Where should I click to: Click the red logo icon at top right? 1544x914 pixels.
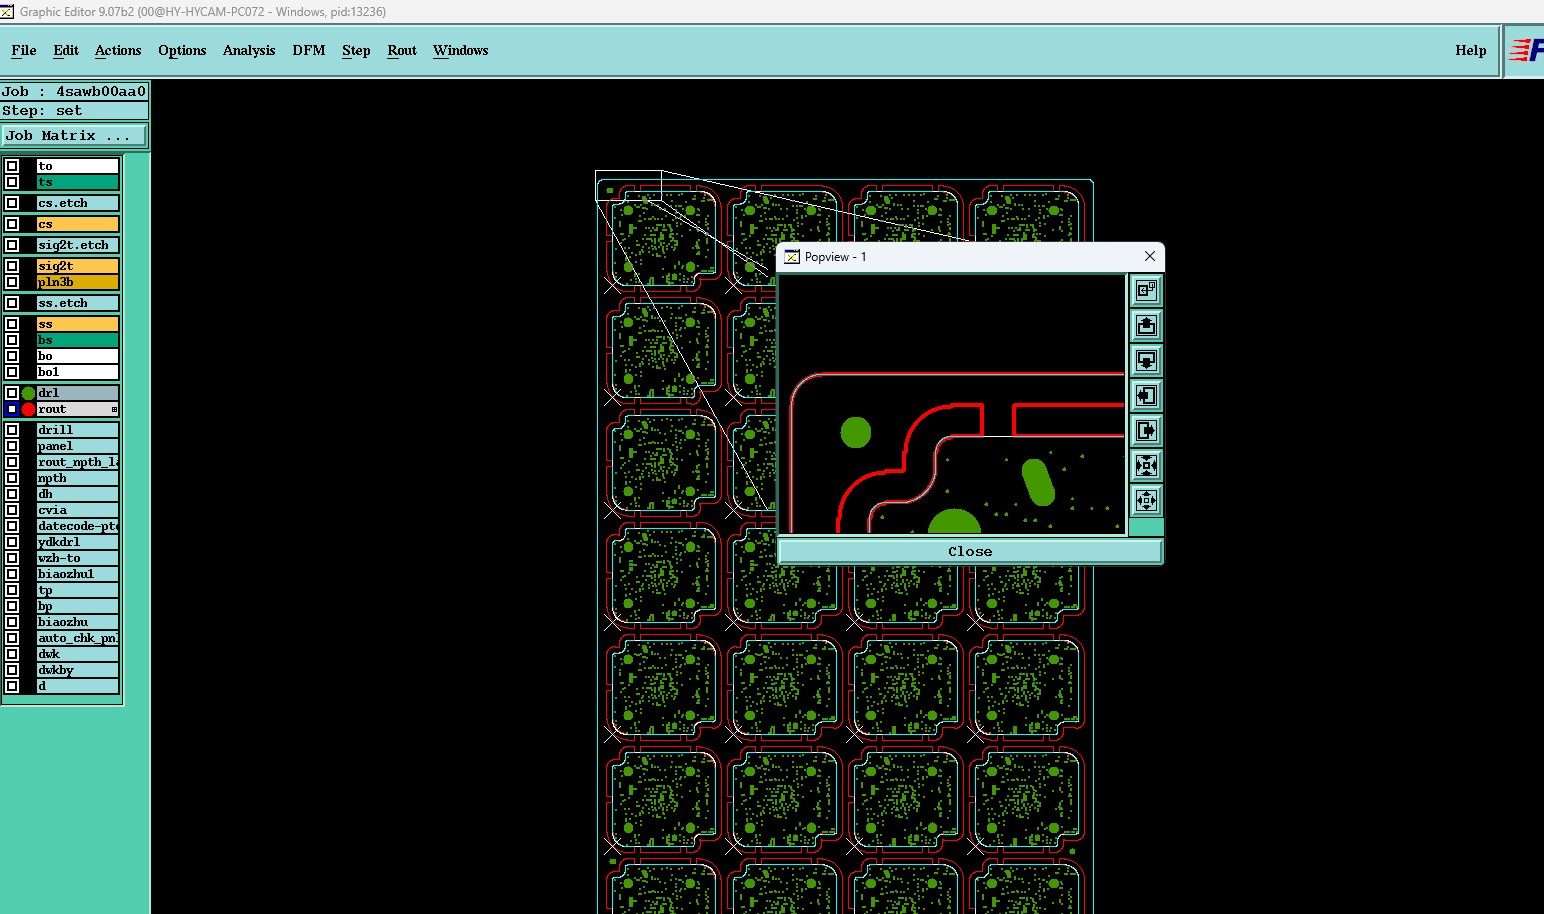(x=1527, y=50)
